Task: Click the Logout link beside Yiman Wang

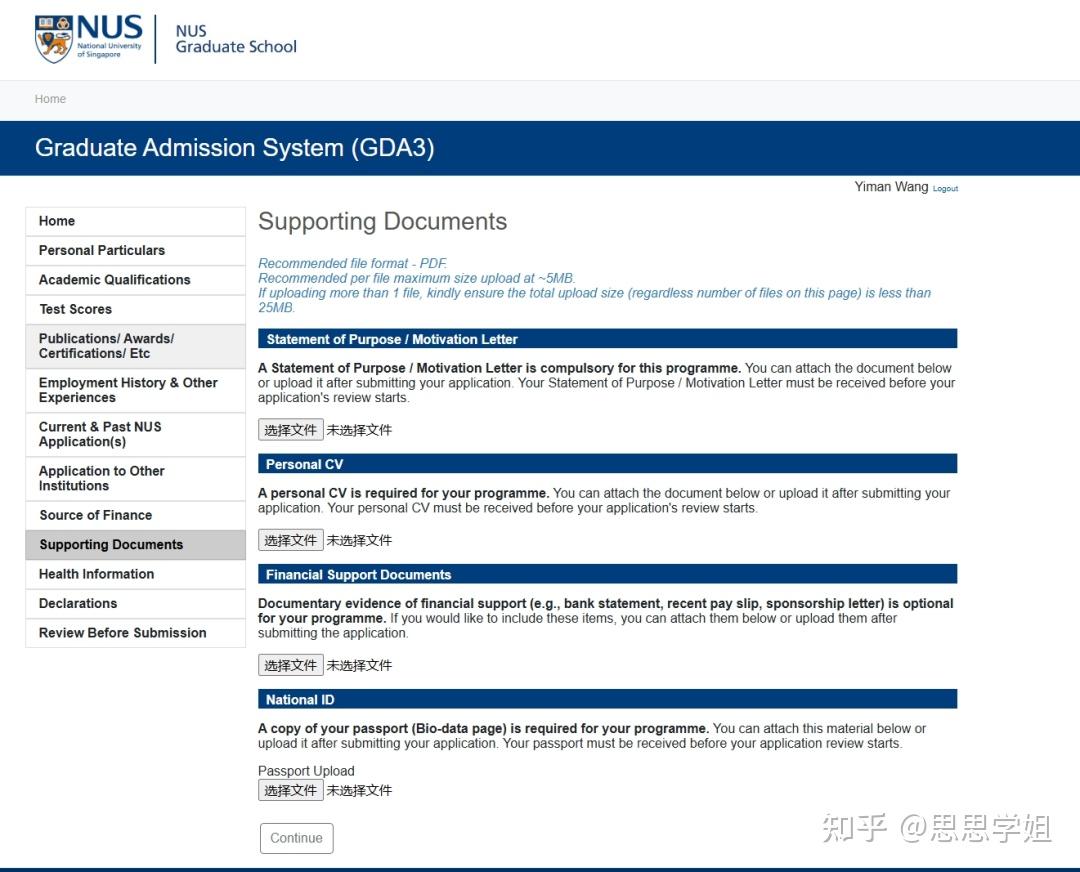Action: point(945,188)
